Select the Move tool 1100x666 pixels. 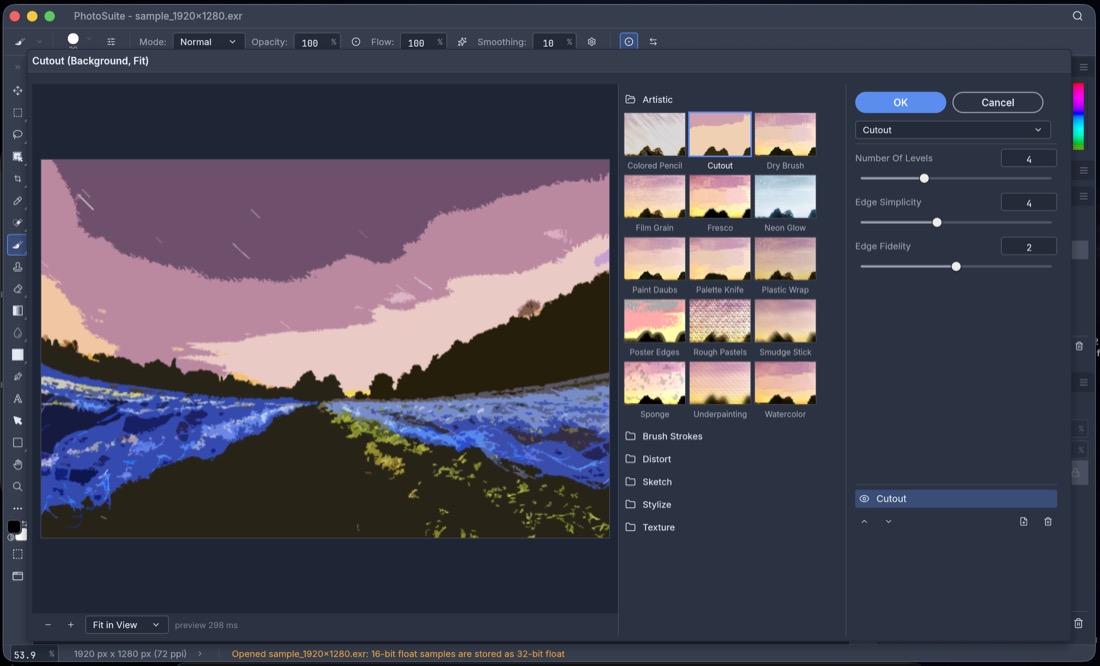(18, 91)
